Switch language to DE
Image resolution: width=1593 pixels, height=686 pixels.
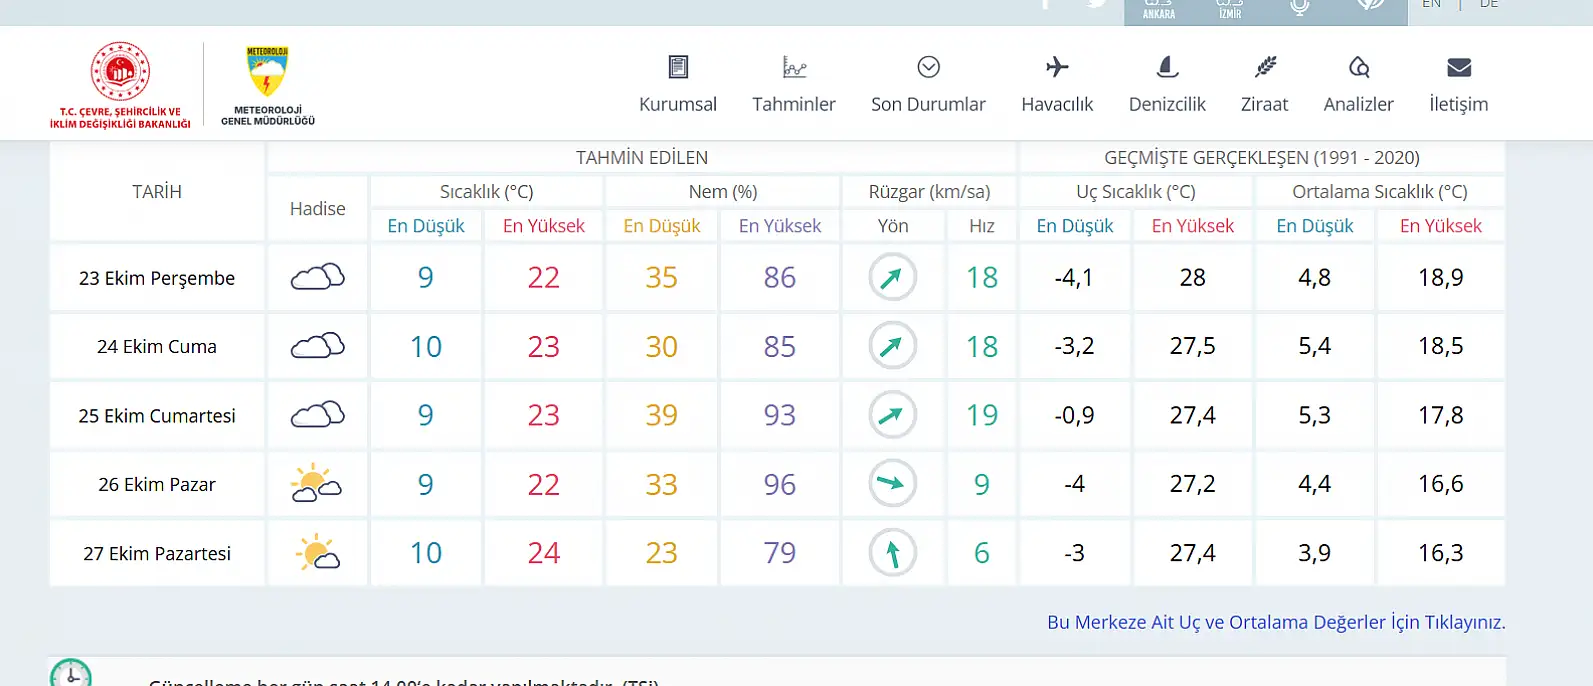1489,5
